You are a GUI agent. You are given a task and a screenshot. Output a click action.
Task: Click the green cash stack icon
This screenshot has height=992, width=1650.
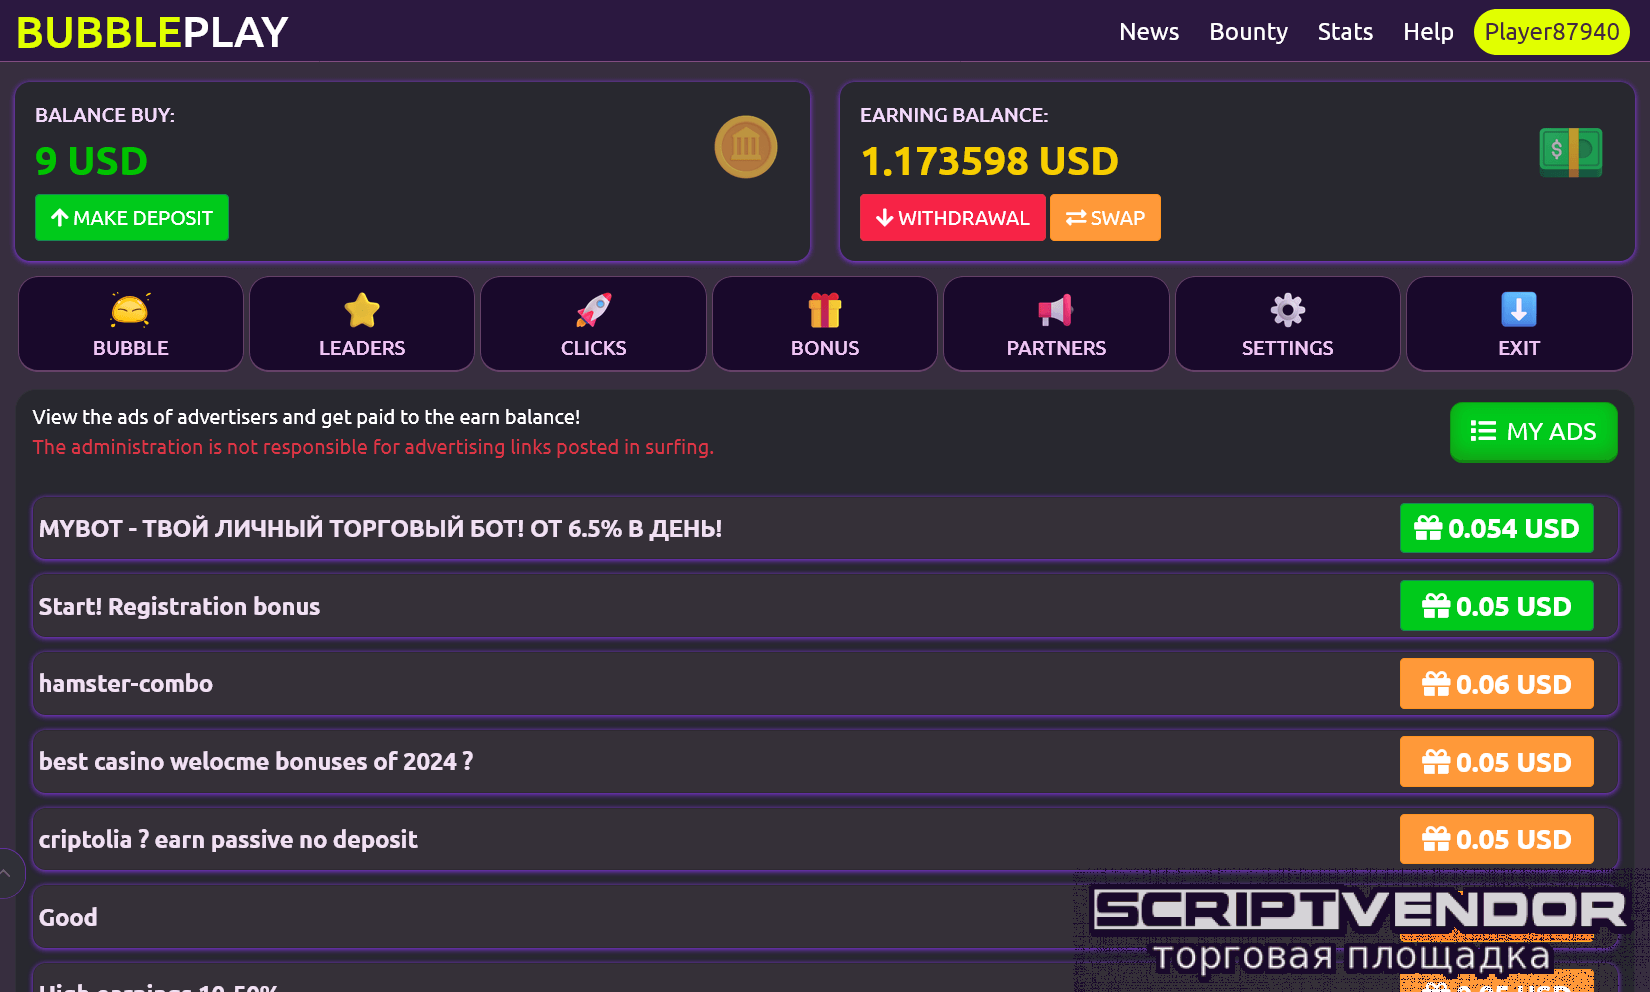(1571, 152)
